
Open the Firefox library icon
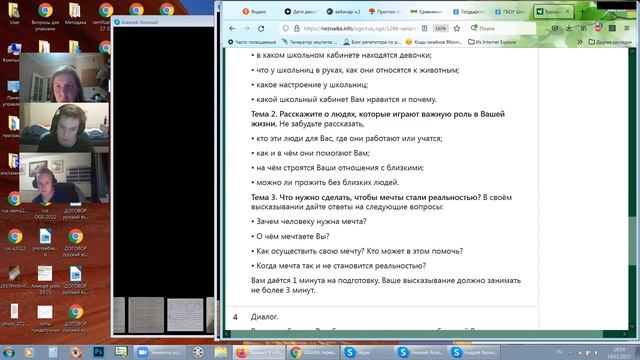(x=583, y=28)
